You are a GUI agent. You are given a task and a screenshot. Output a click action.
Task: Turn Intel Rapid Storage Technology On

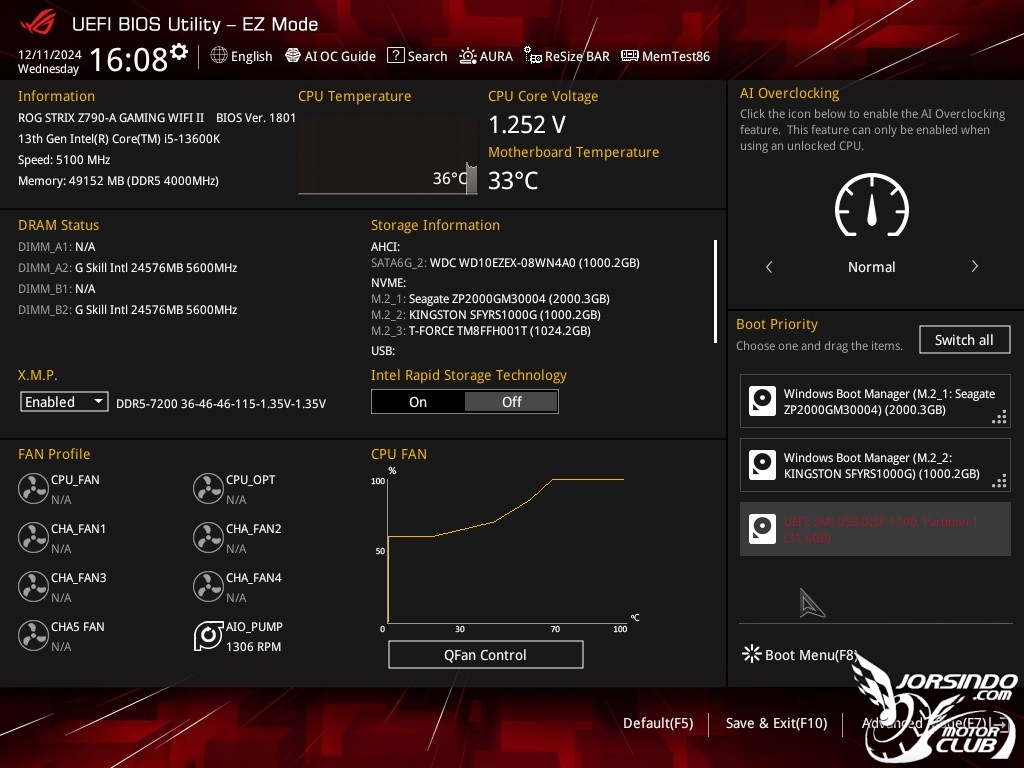coord(418,402)
